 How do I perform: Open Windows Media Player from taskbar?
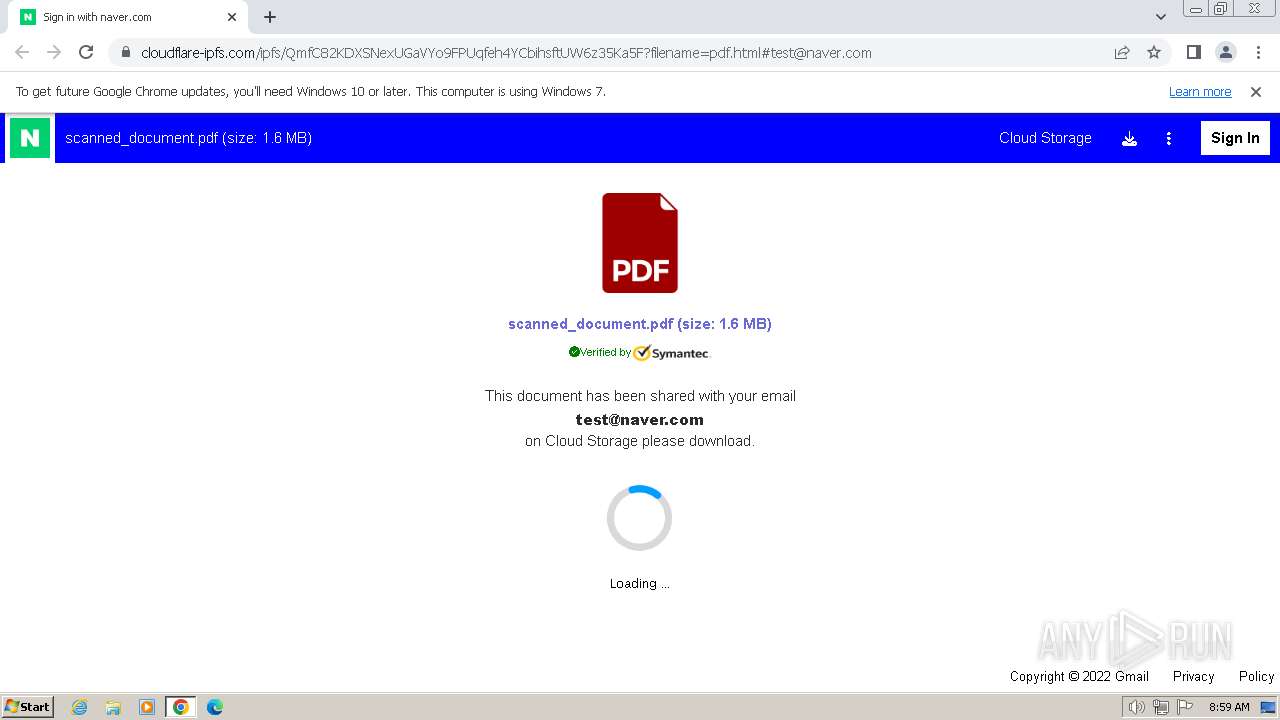(147, 707)
